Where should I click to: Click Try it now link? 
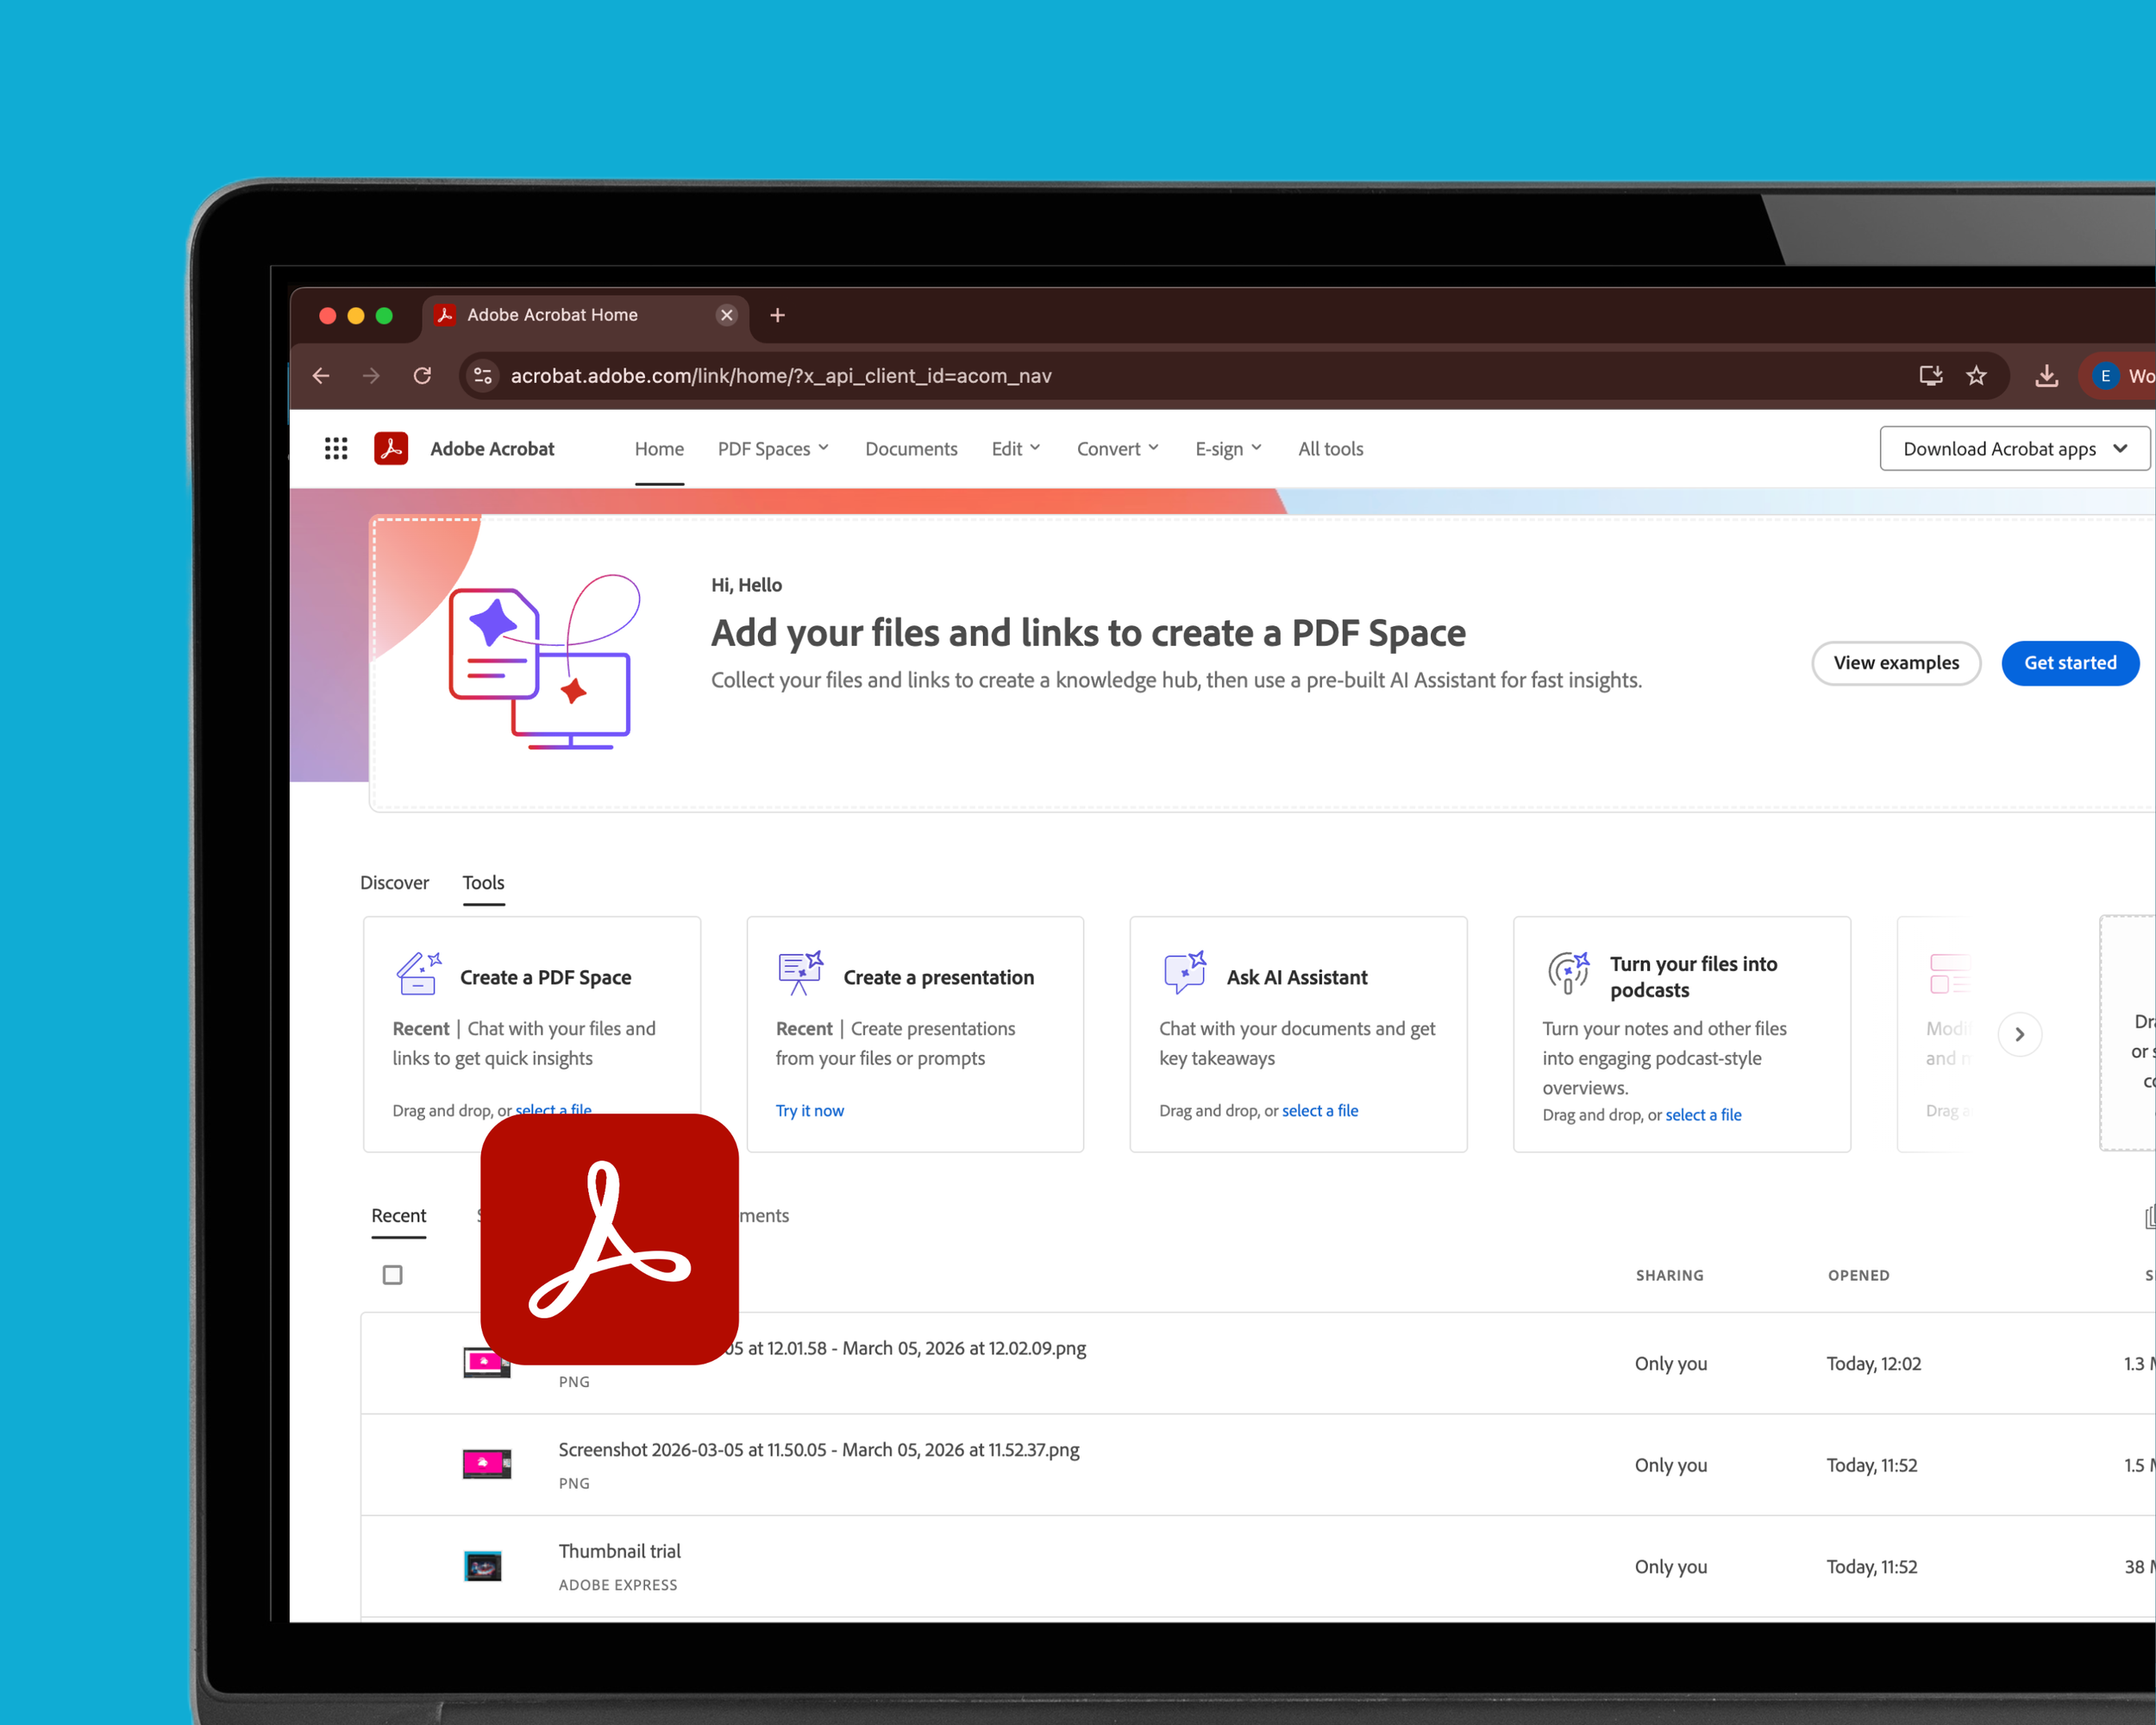pos(809,1111)
